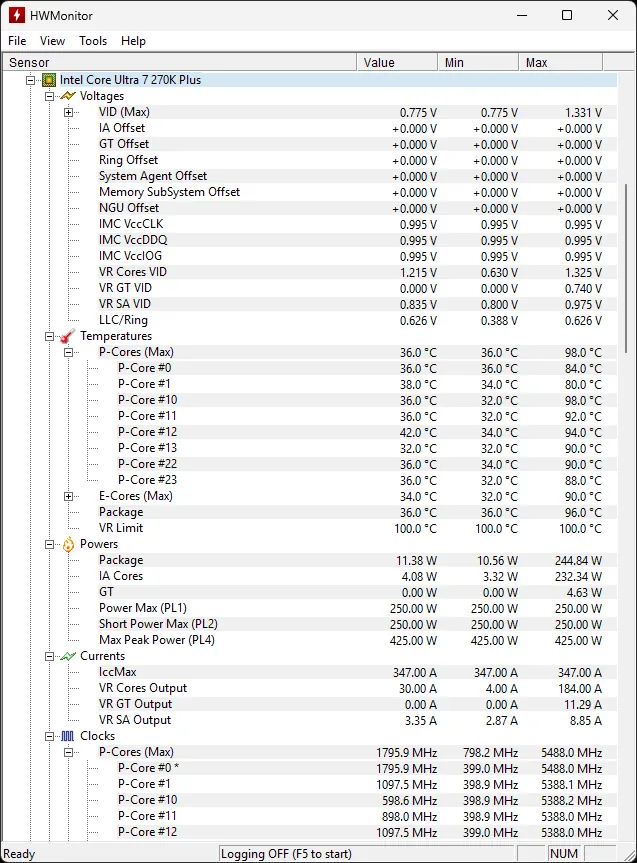Click the Clocks square wave icon
The height and width of the screenshot is (863, 637).
68,736
